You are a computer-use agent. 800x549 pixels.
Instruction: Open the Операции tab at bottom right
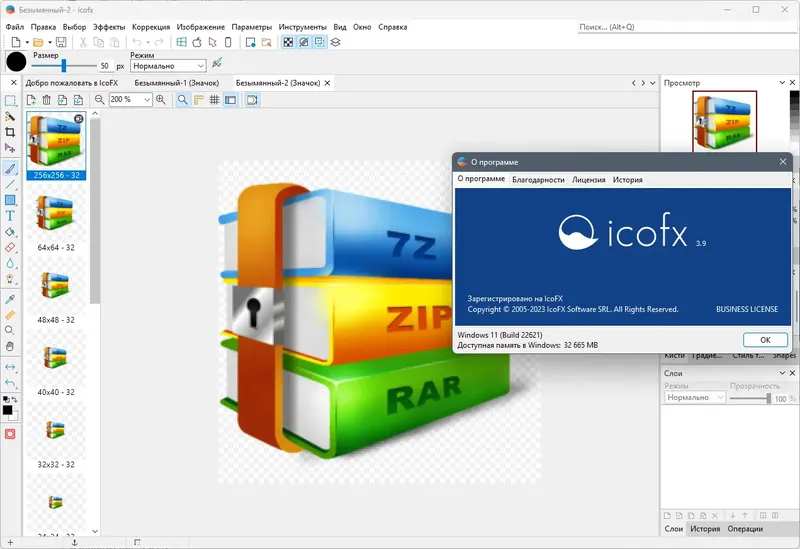745,529
